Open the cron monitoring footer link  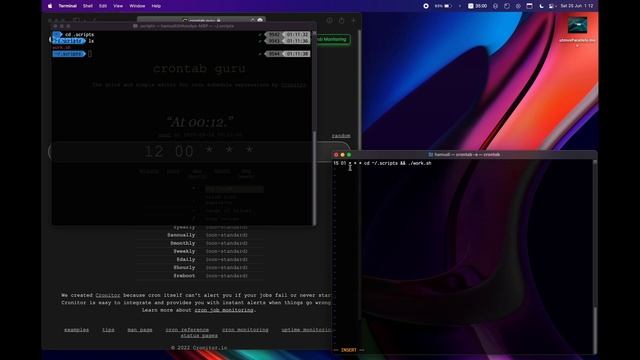click(x=245, y=330)
